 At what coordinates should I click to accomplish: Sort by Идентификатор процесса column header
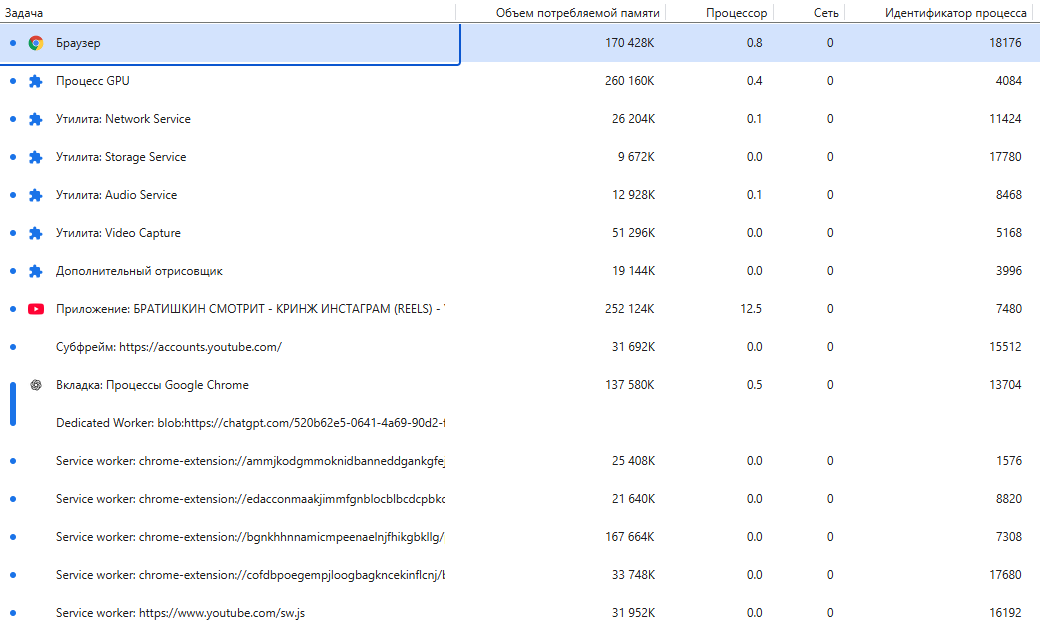pos(955,13)
